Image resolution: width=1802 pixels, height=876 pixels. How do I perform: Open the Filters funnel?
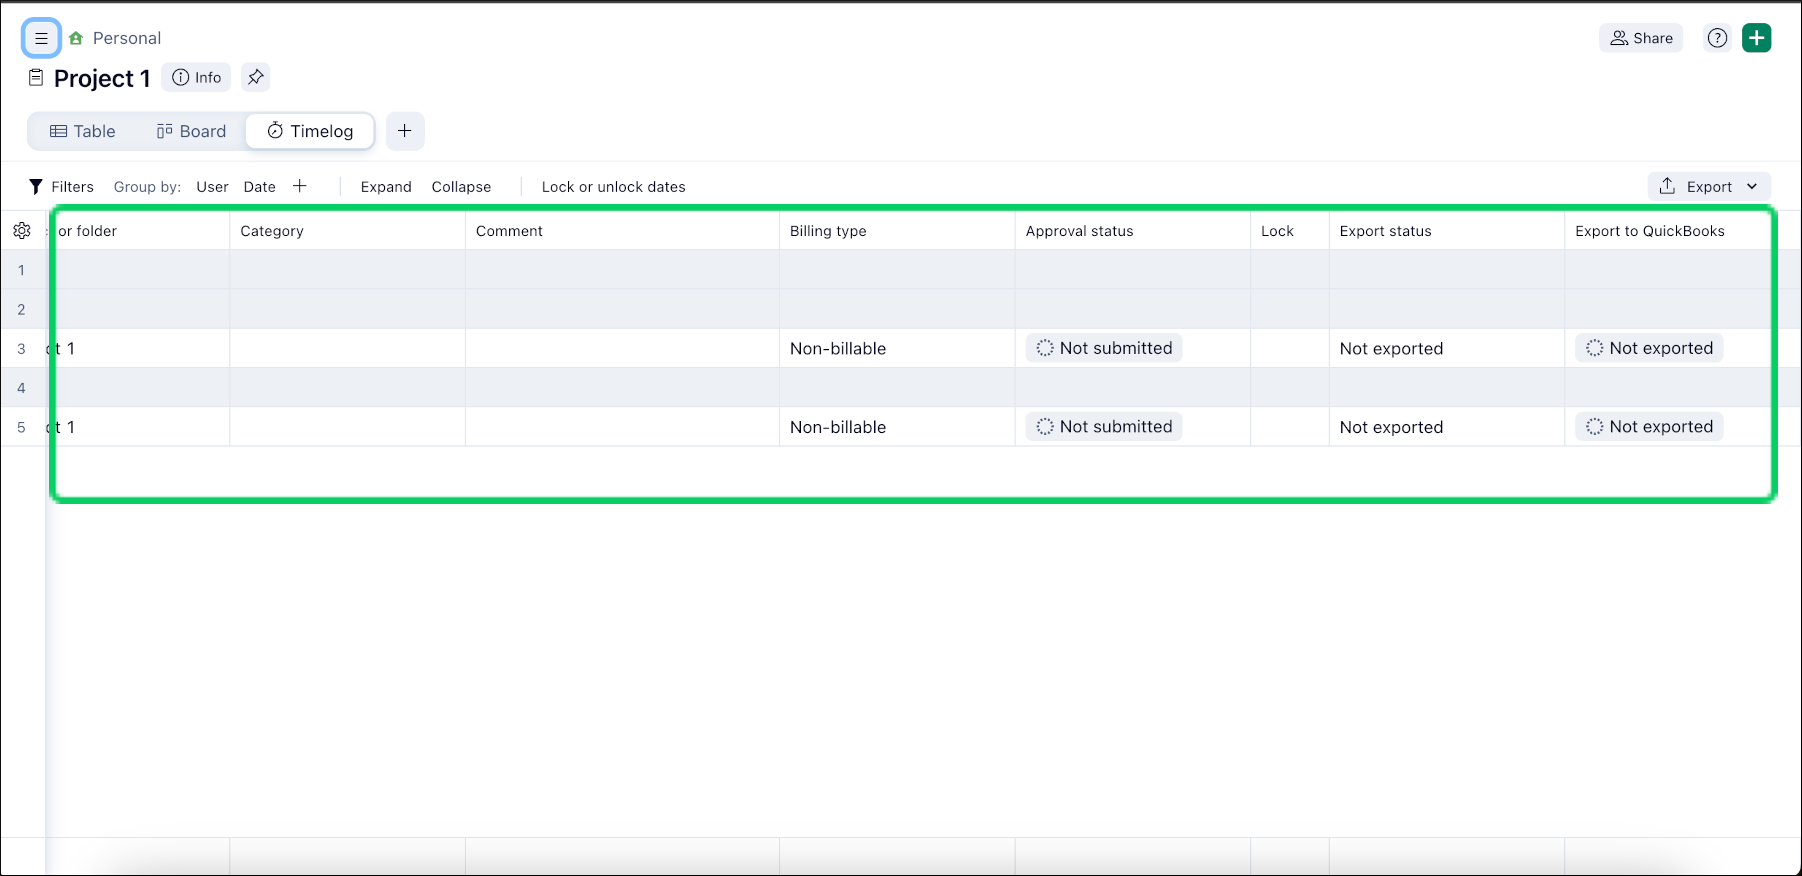[62, 187]
